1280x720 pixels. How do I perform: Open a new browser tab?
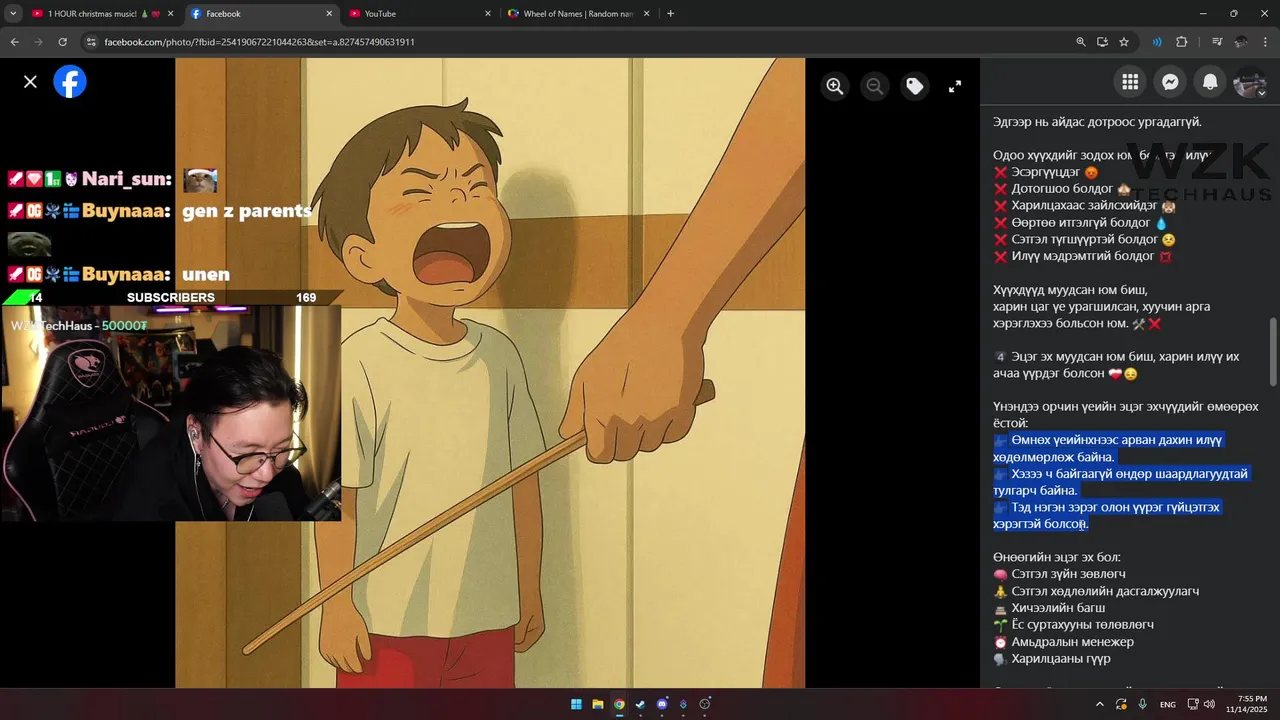pyautogui.click(x=670, y=14)
